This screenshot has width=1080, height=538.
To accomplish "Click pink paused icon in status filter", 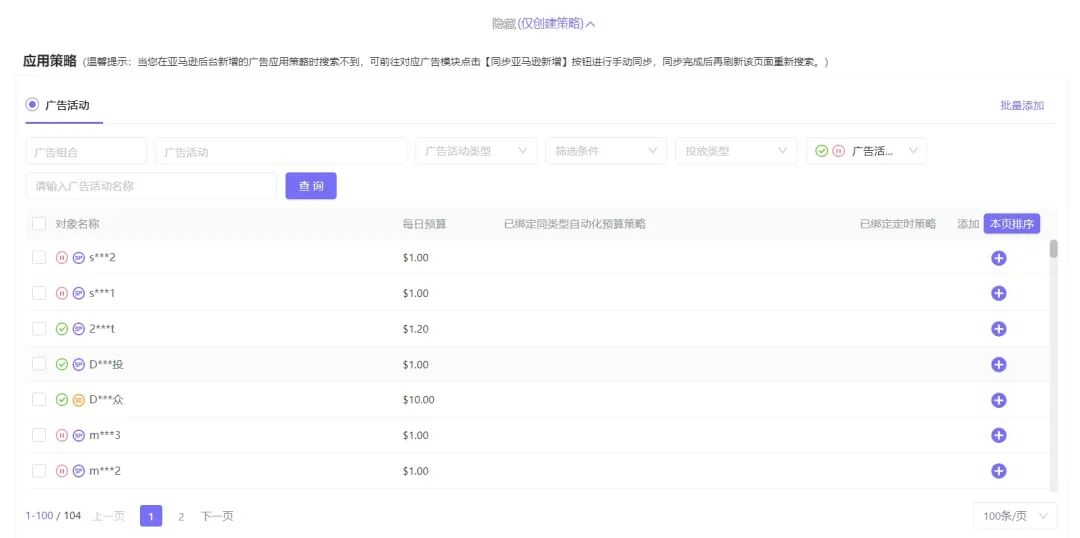I will click(838, 151).
